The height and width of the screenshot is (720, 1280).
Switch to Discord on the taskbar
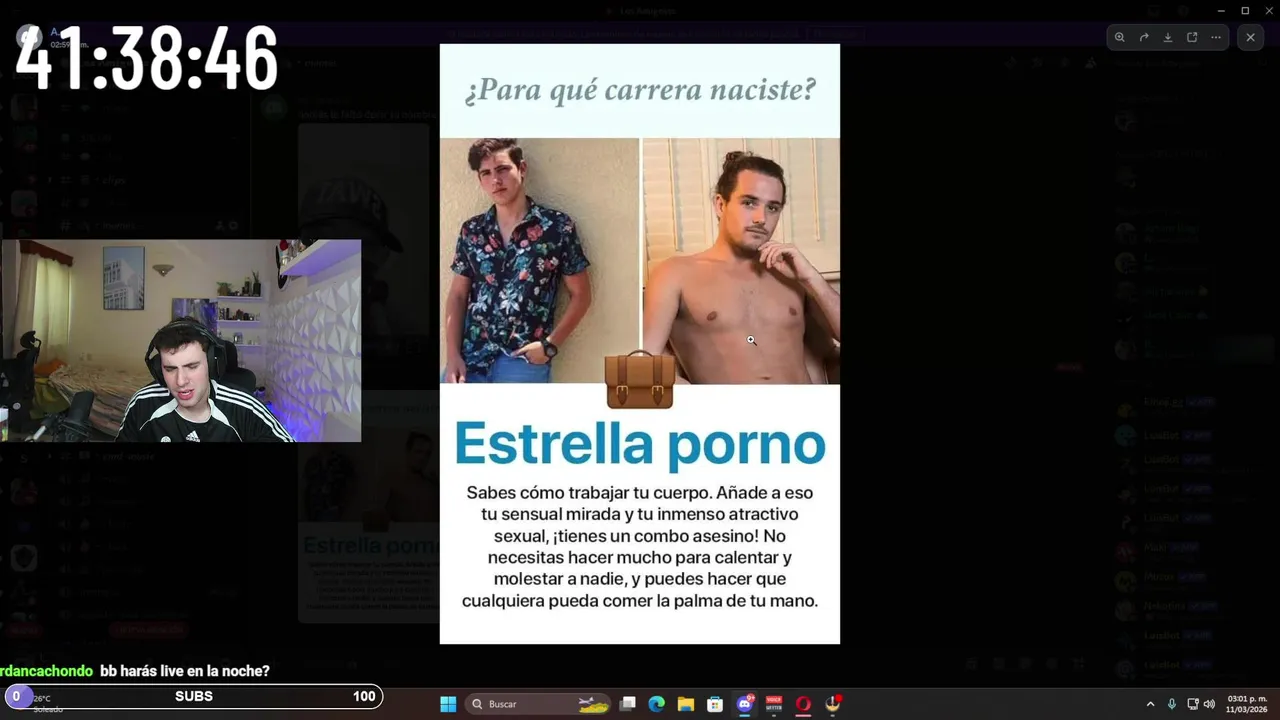coord(744,704)
